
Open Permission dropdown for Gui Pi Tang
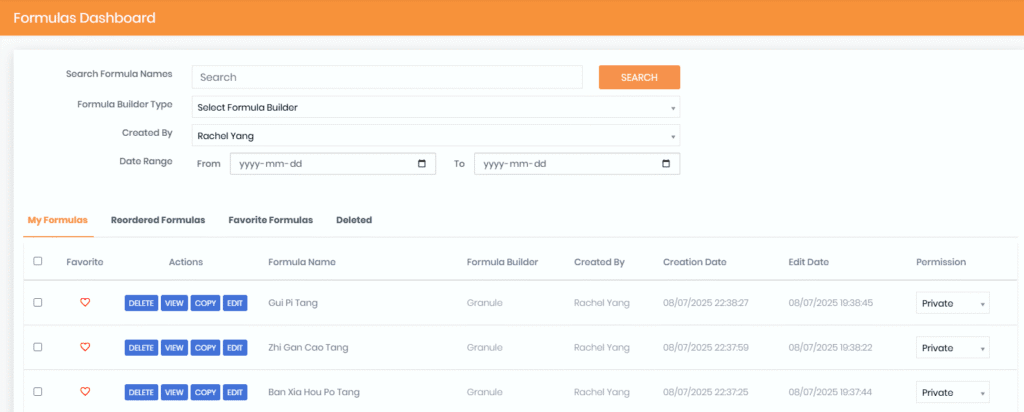(952, 303)
